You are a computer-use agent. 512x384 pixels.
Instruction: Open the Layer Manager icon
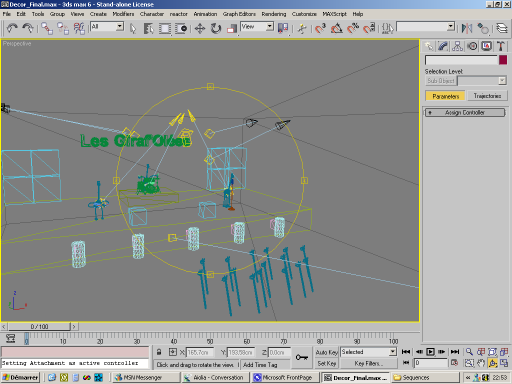[502, 28]
